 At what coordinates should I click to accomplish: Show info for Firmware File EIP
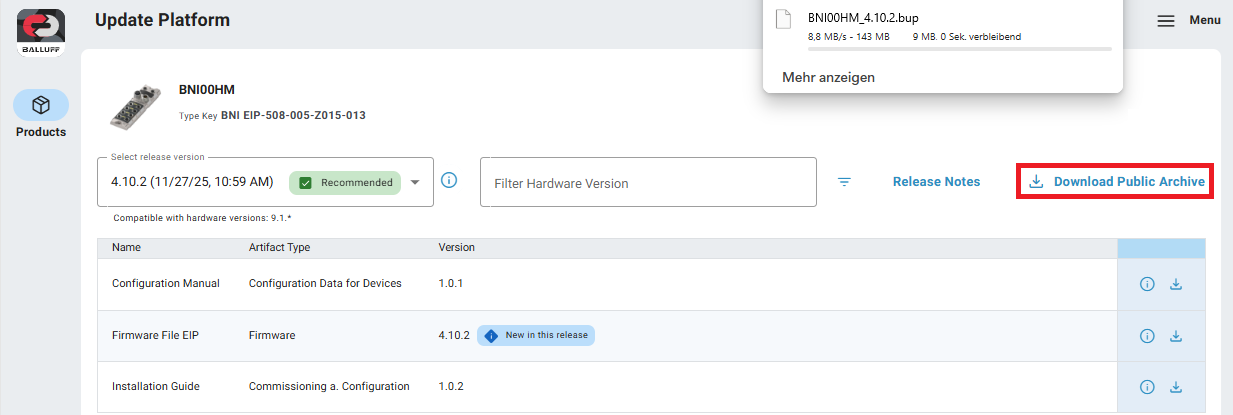pos(1147,336)
